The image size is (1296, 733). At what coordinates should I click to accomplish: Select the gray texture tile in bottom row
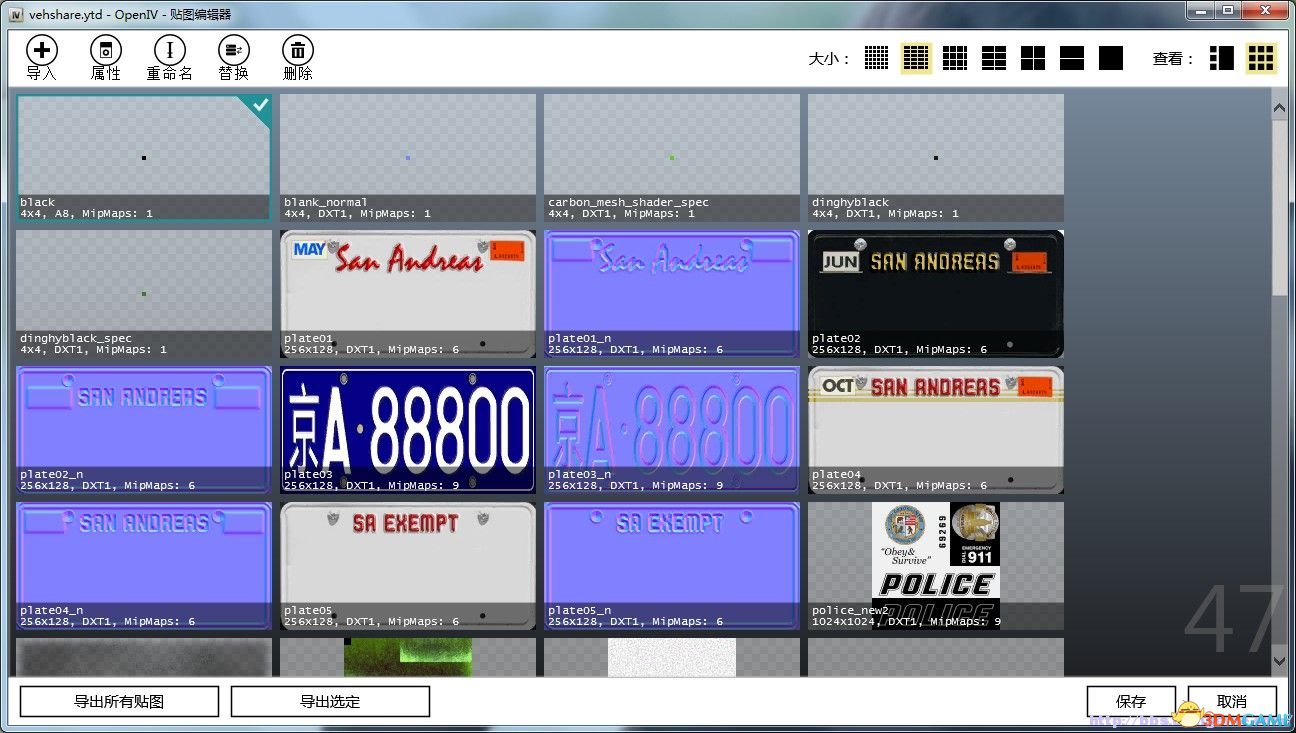click(x=144, y=657)
